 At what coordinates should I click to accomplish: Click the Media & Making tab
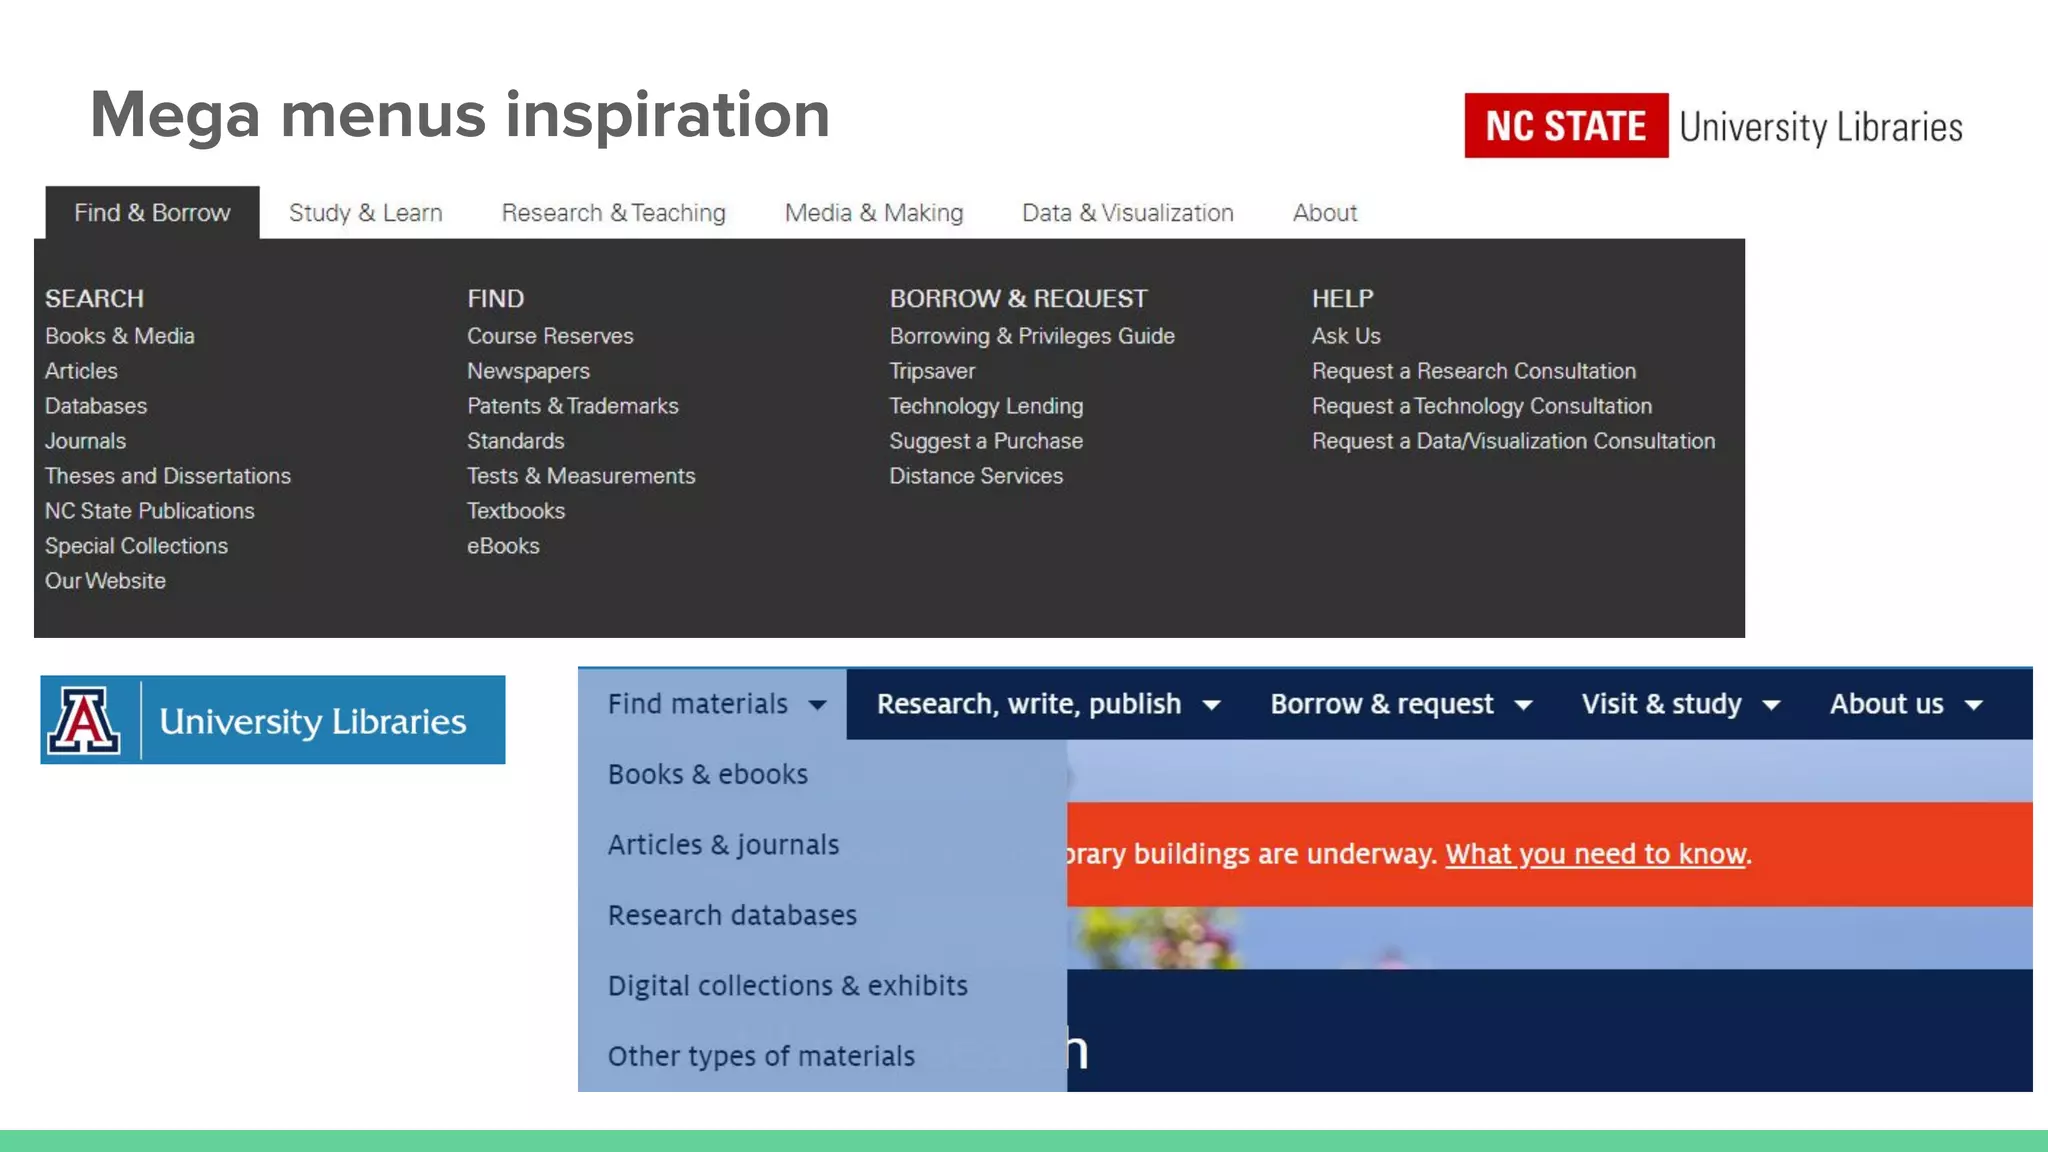pyautogui.click(x=873, y=213)
